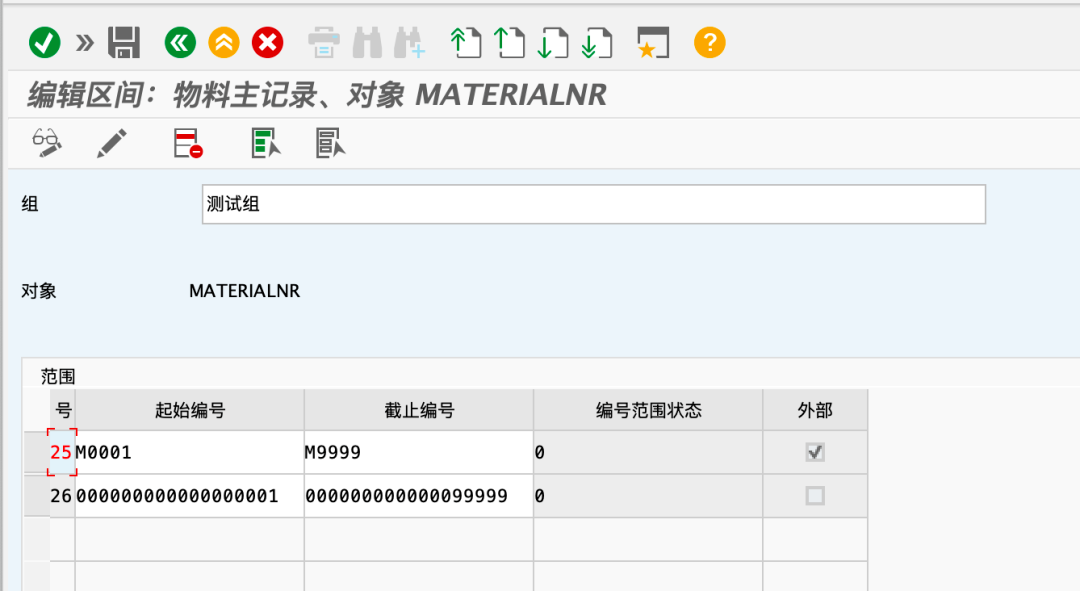This screenshot has height=591, width=1080.
Task: Click the green checkmark Enter icon
Action: pyautogui.click(x=45, y=43)
